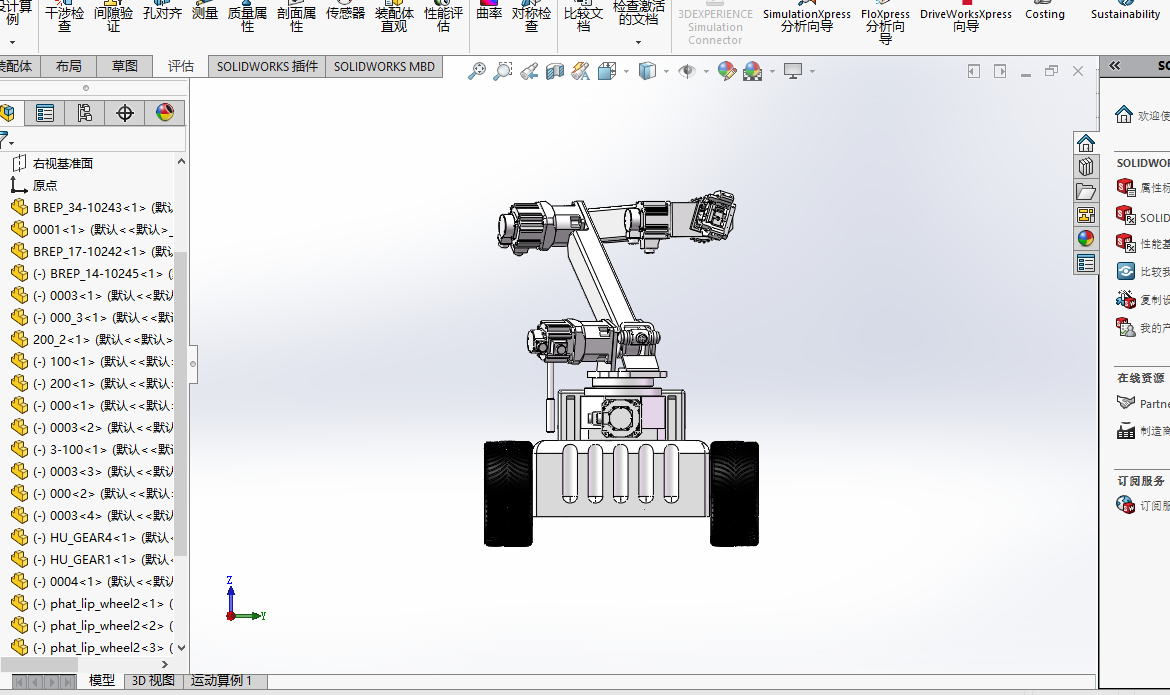The height and width of the screenshot is (695, 1170).
Task: Open View Orientation dropdown arrow
Action: [x=625, y=72]
